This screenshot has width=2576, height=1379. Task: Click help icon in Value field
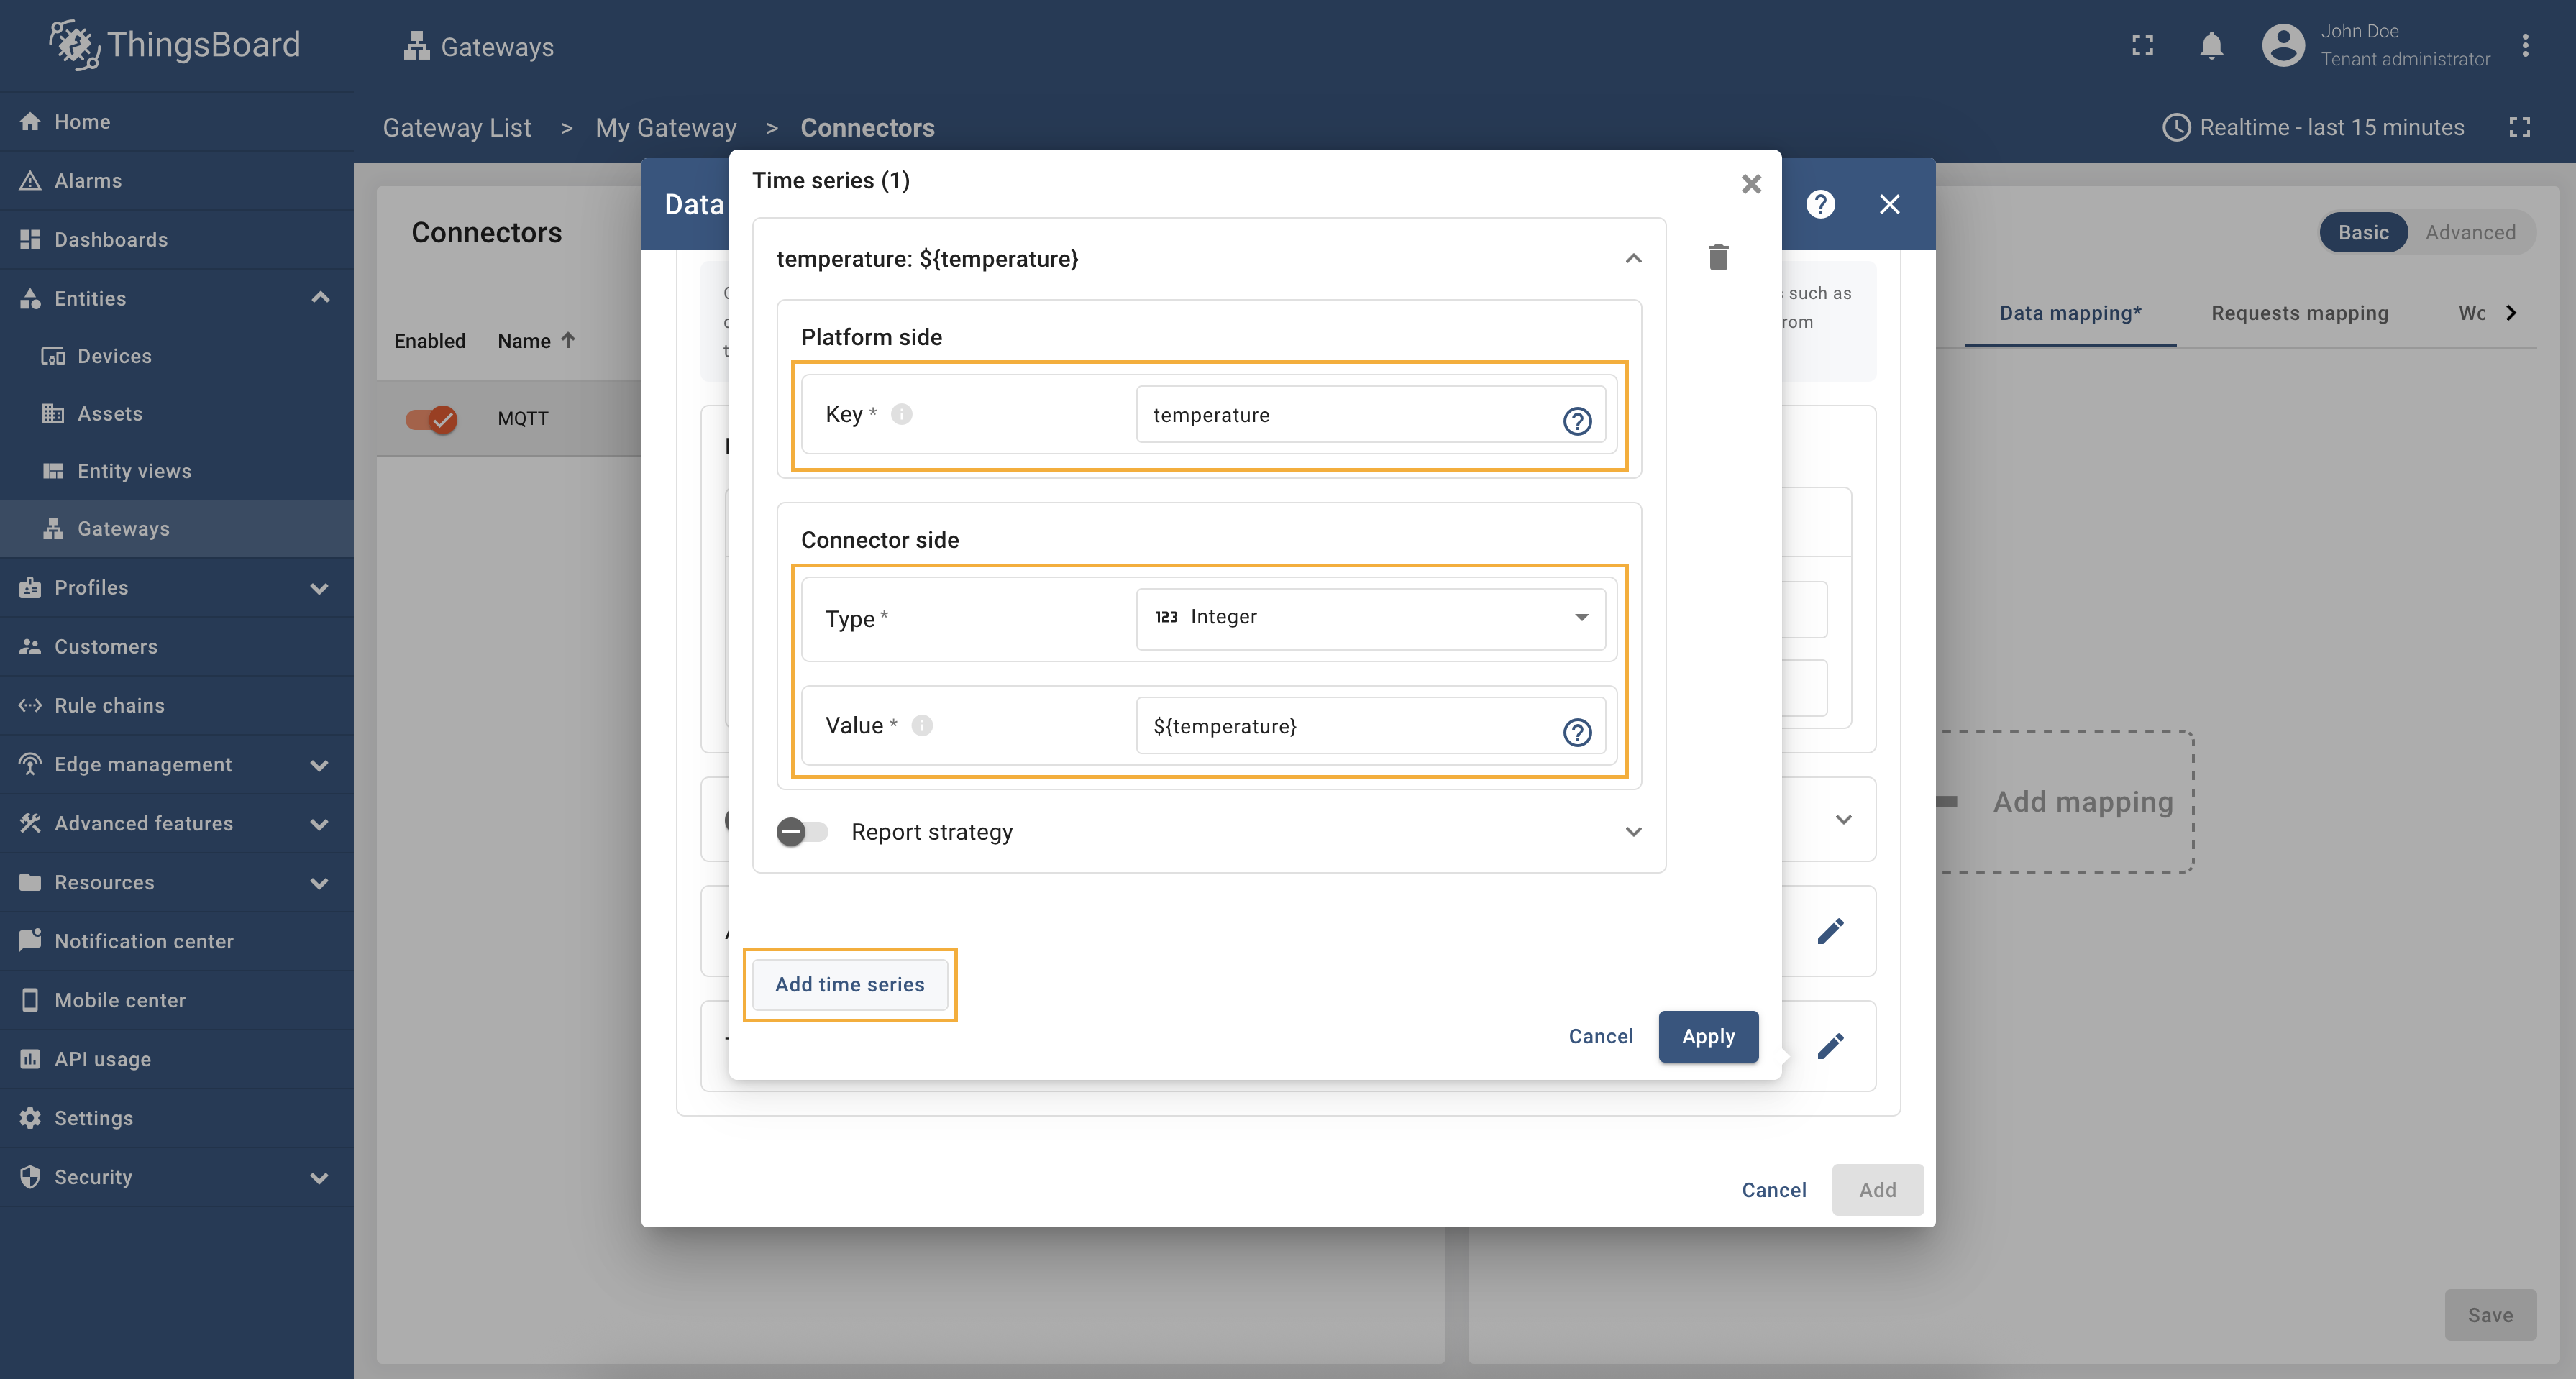coord(1577,732)
